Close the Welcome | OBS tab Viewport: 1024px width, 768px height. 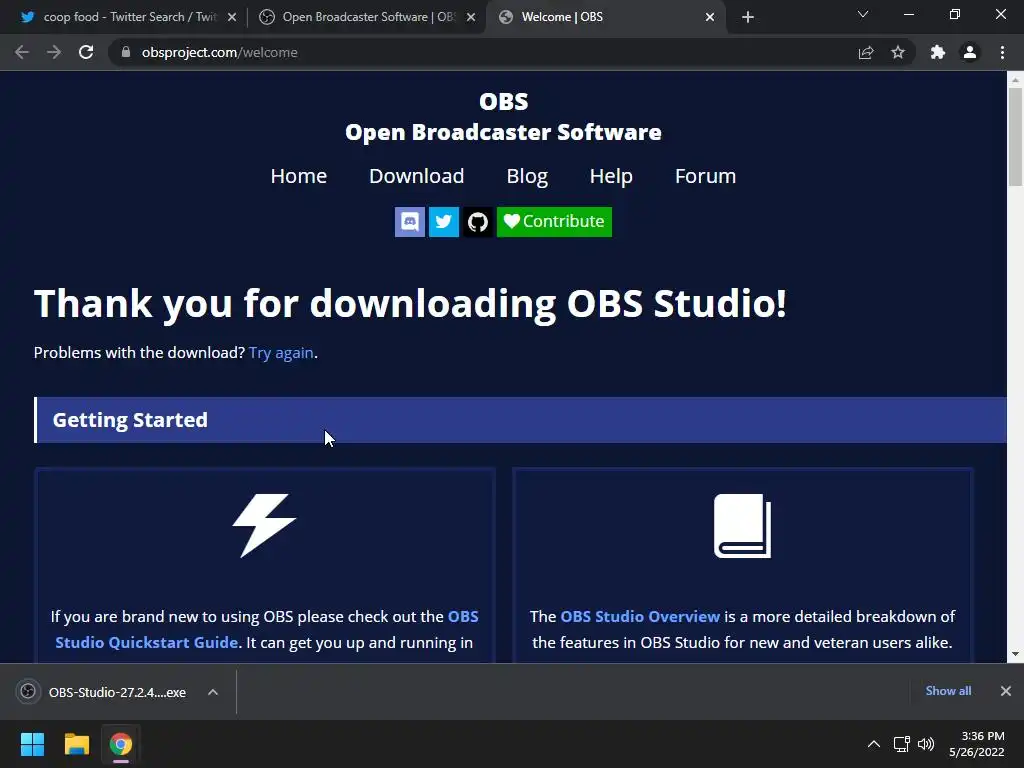pos(710,18)
